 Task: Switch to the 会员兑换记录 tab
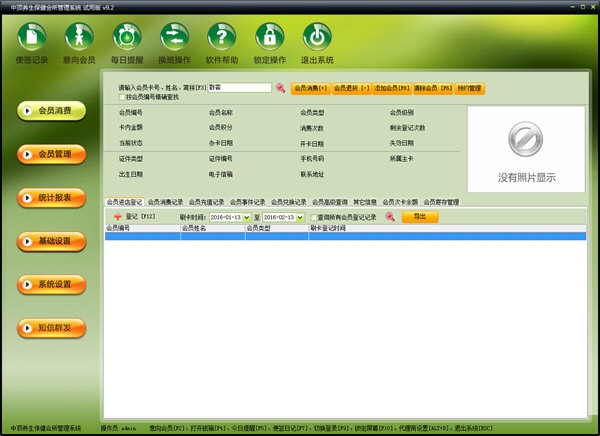click(x=289, y=202)
